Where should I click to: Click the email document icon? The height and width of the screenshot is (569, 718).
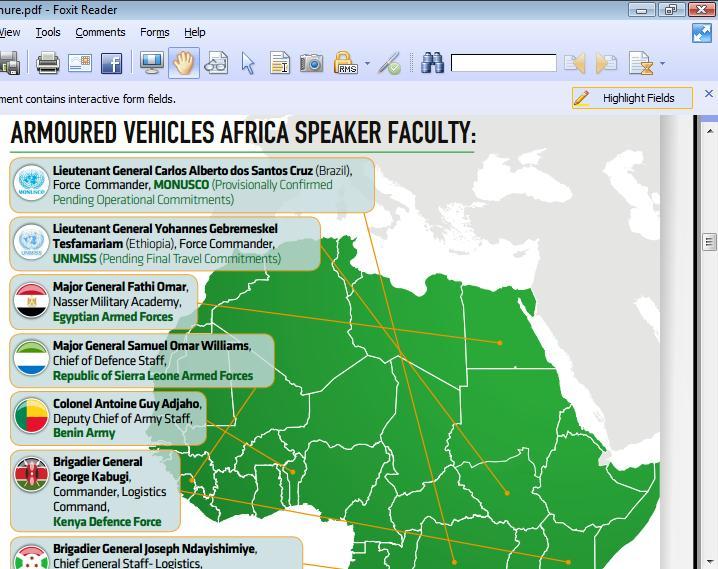(80, 63)
